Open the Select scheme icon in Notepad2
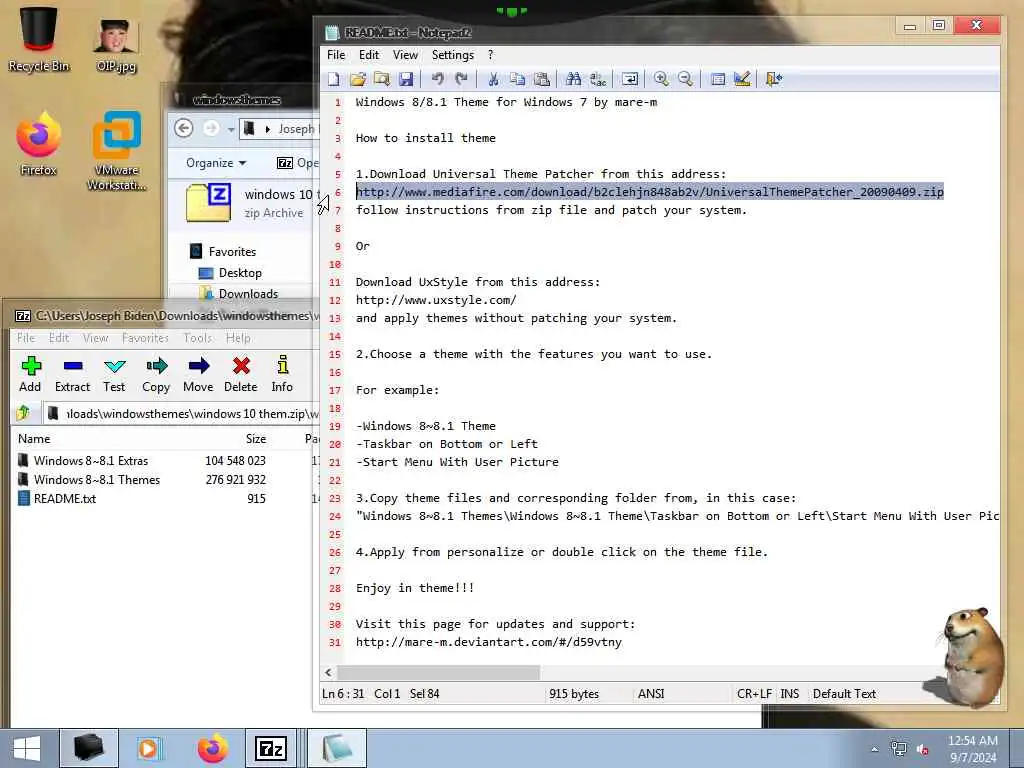Image resolution: width=1024 pixels, height=768 pixels. tap(718, 79)
